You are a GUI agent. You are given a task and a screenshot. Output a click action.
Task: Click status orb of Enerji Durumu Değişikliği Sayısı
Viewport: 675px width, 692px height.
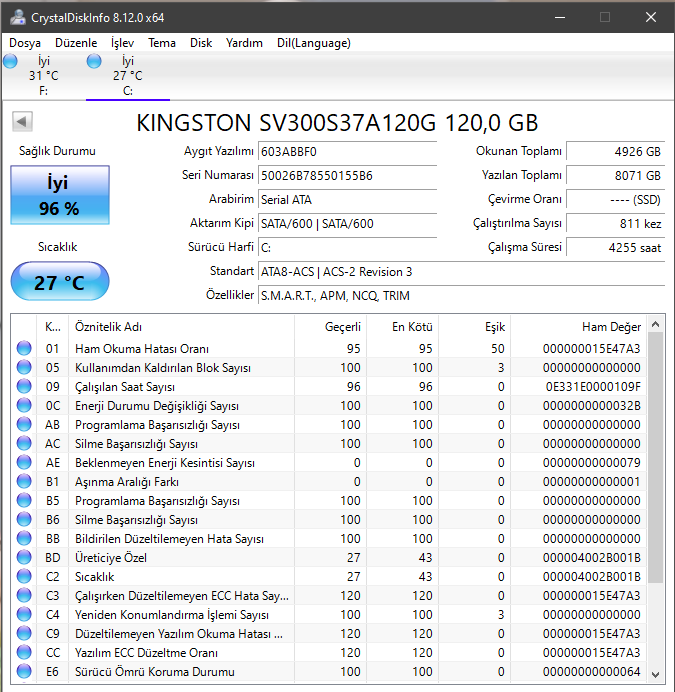(x=24, y=405)
